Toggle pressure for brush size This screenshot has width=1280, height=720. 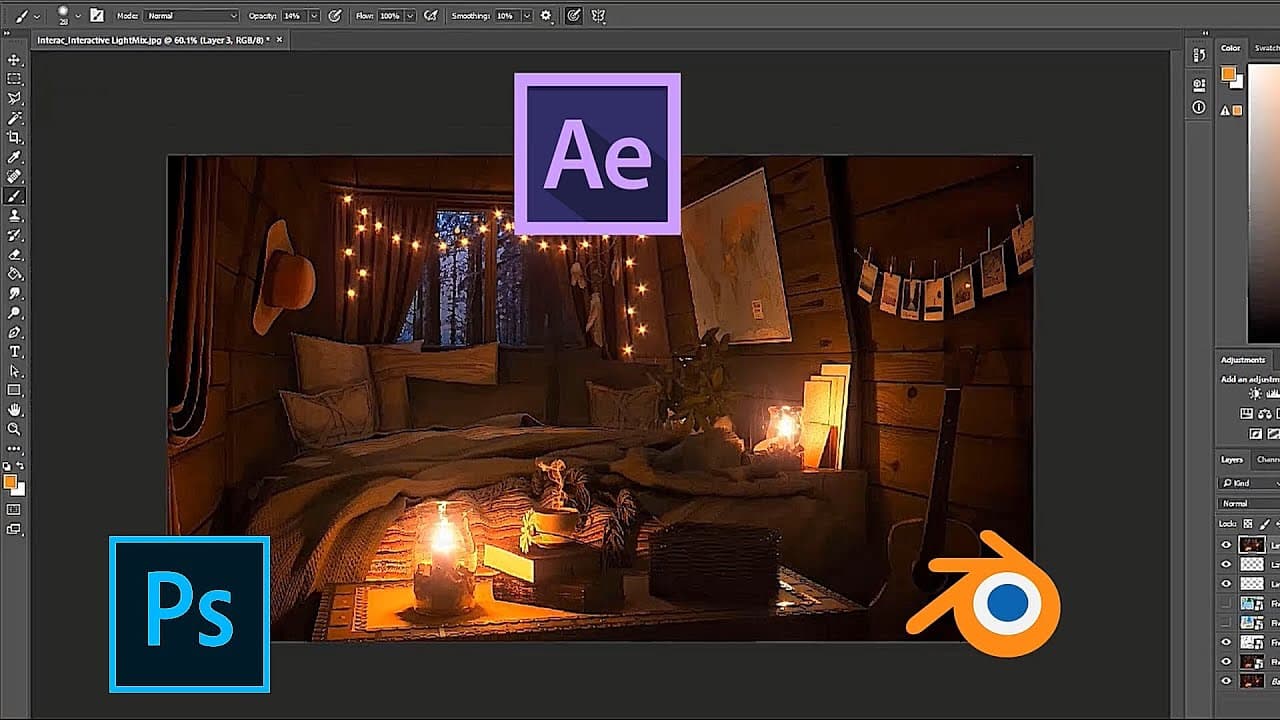[x=574, y=16]
